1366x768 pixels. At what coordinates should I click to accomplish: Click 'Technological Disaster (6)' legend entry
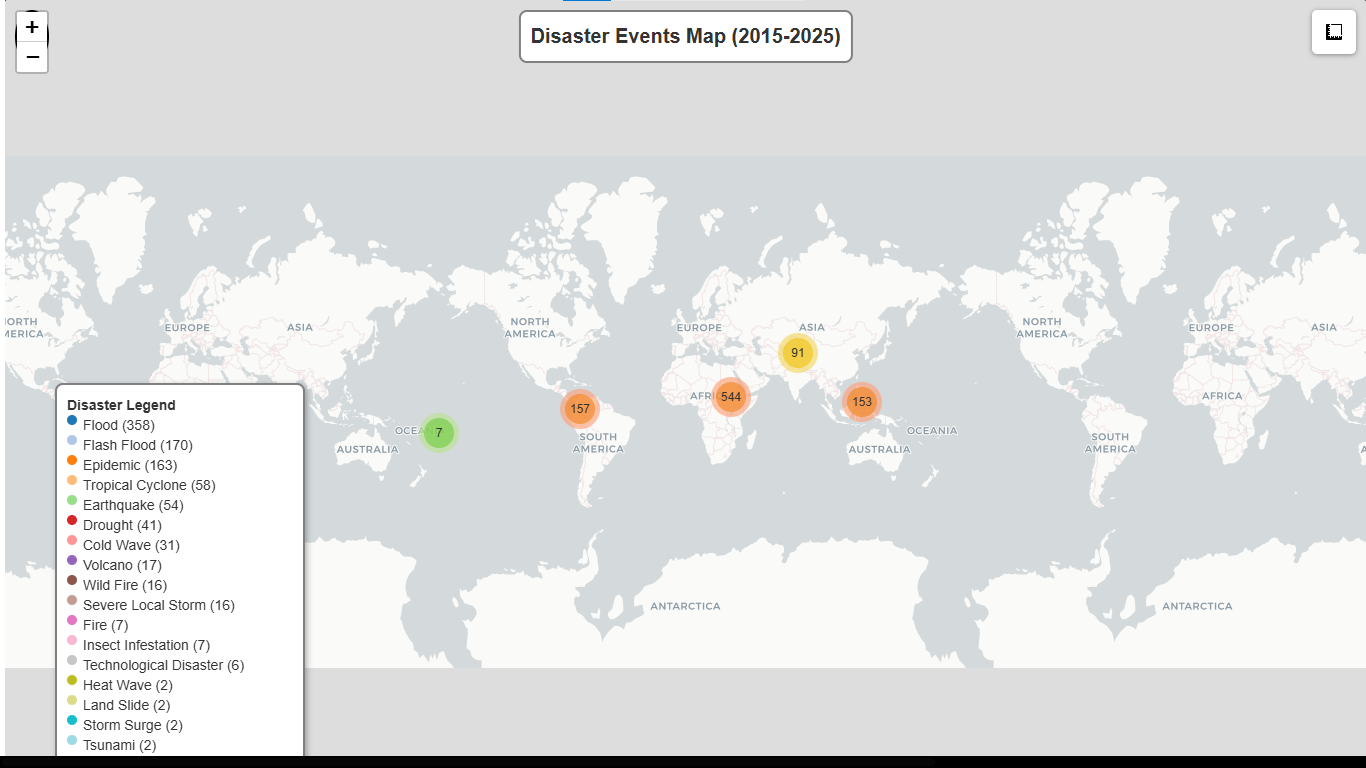pos(163,665)
